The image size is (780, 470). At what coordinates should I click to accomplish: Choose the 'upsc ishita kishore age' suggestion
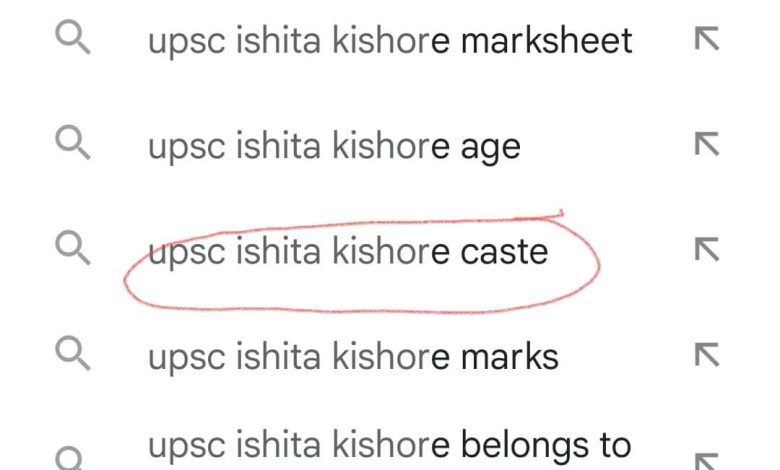[x=334, y=147]
